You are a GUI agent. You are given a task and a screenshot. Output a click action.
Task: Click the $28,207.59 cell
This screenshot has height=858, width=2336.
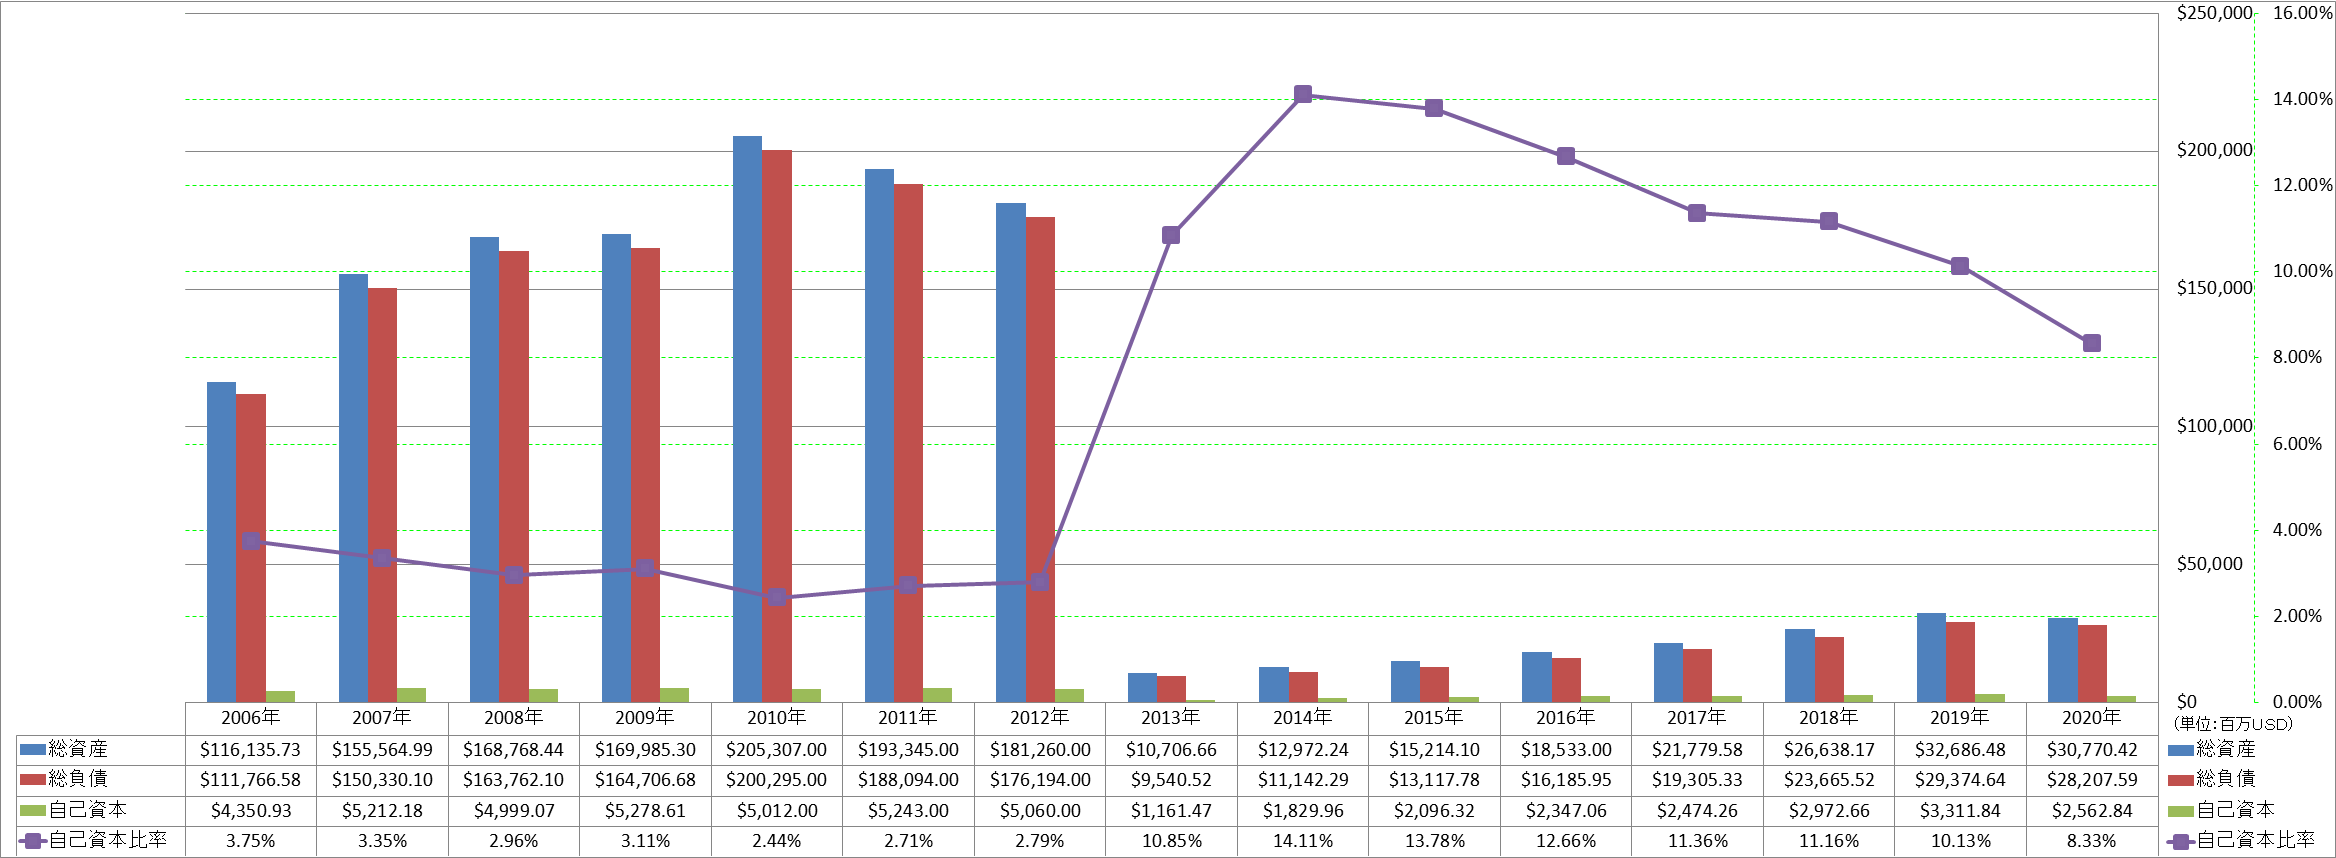click(2091, 780)
